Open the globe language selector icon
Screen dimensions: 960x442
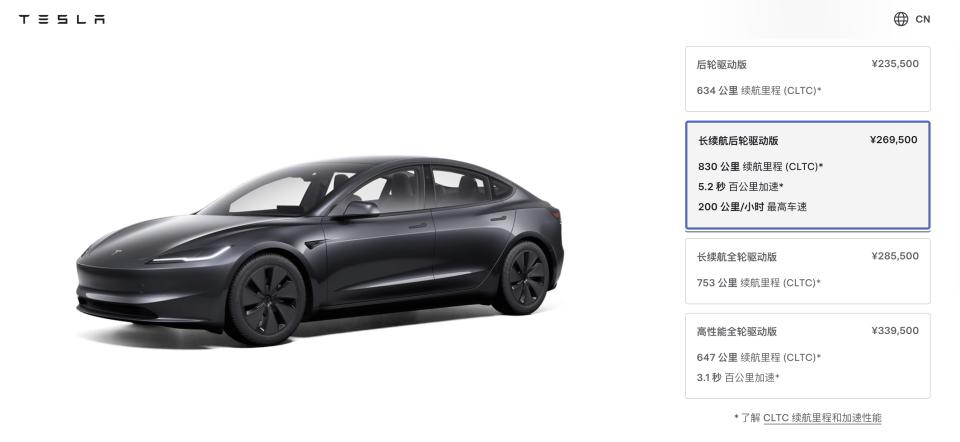pyautogui.click(x=901, y=19)
